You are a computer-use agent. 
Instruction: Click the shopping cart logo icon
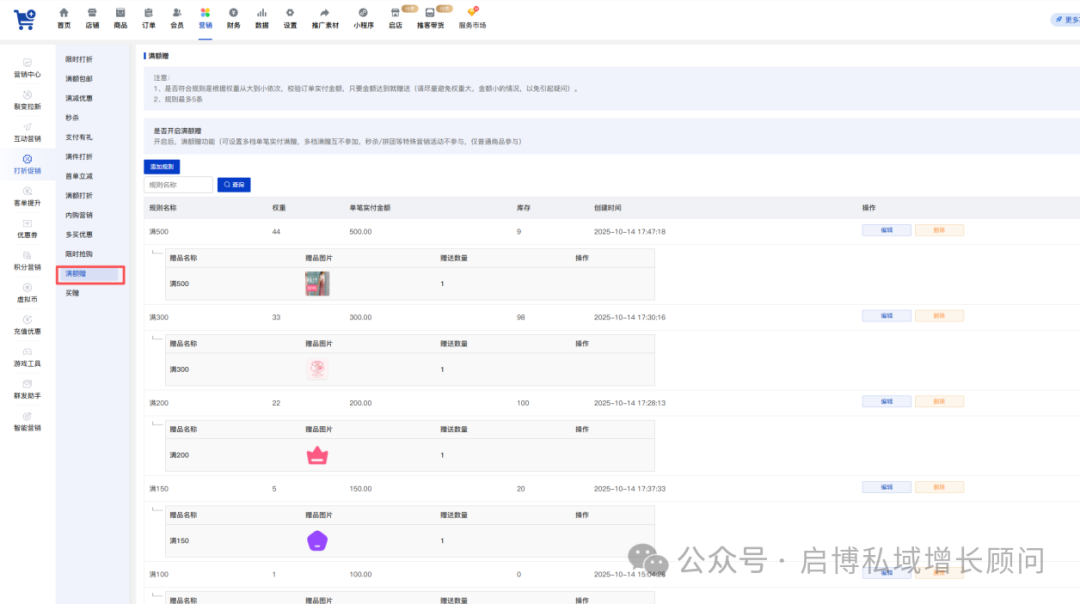click(25, 18)
